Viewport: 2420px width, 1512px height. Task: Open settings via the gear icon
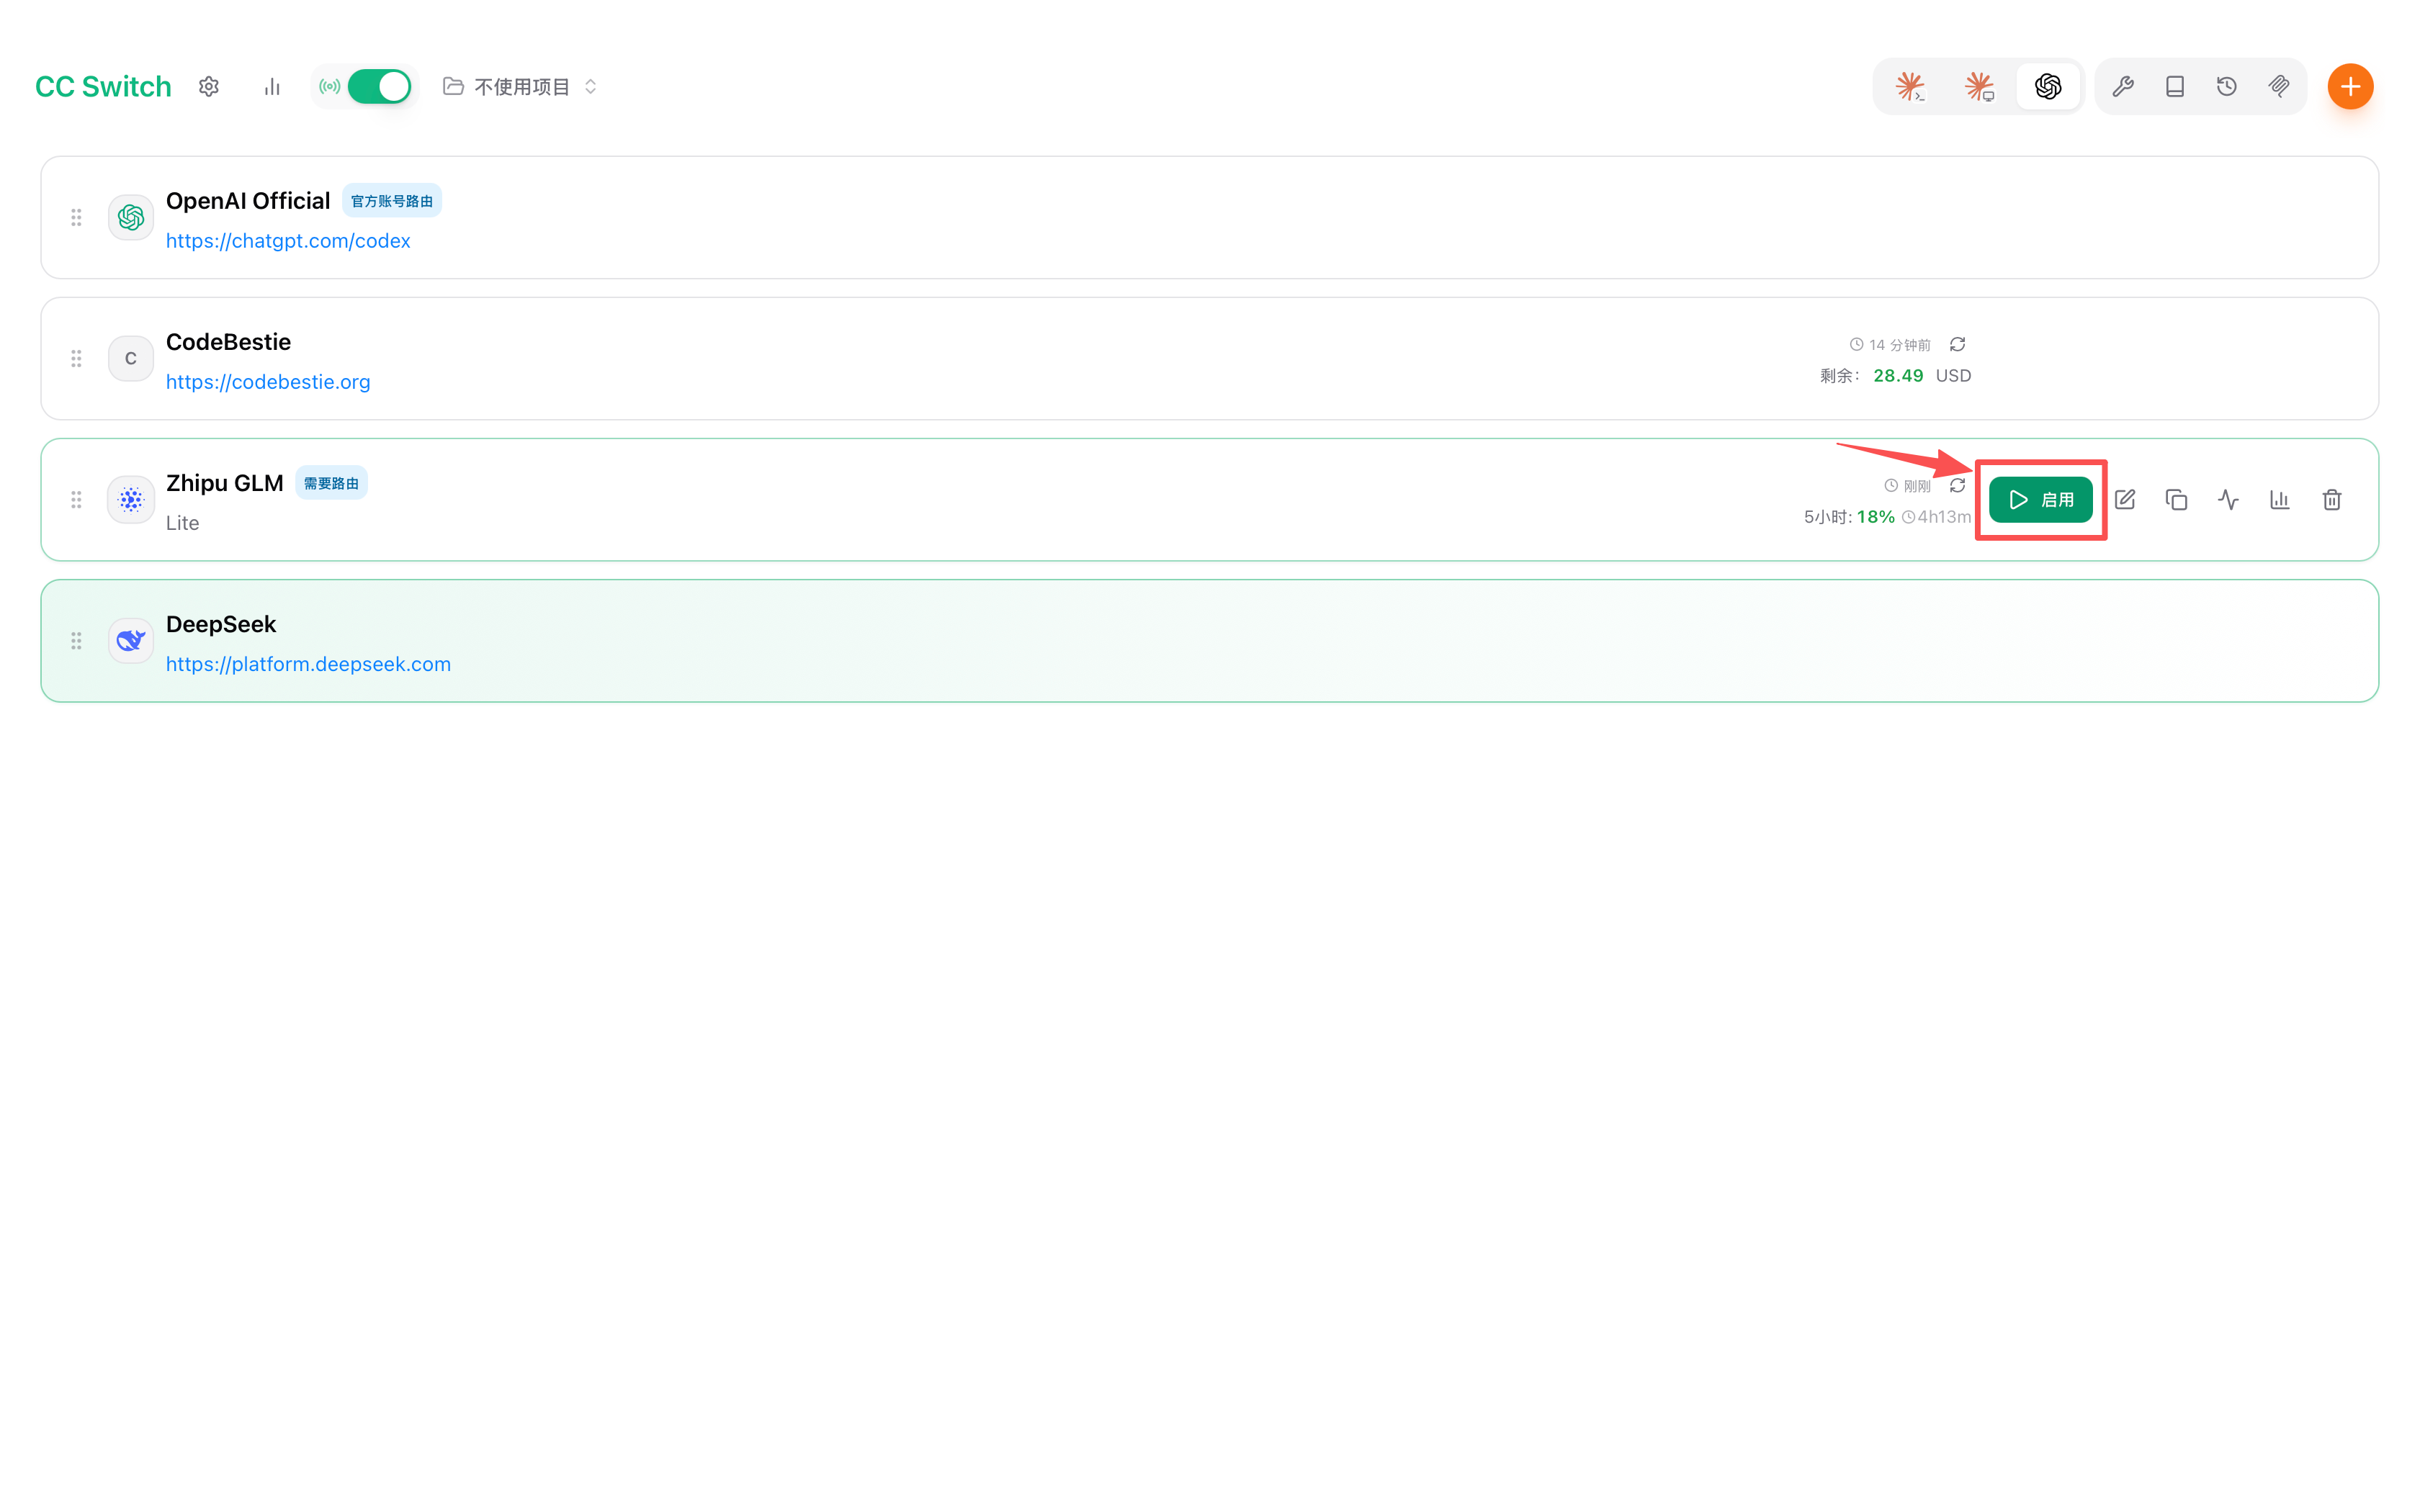[208, 87]
